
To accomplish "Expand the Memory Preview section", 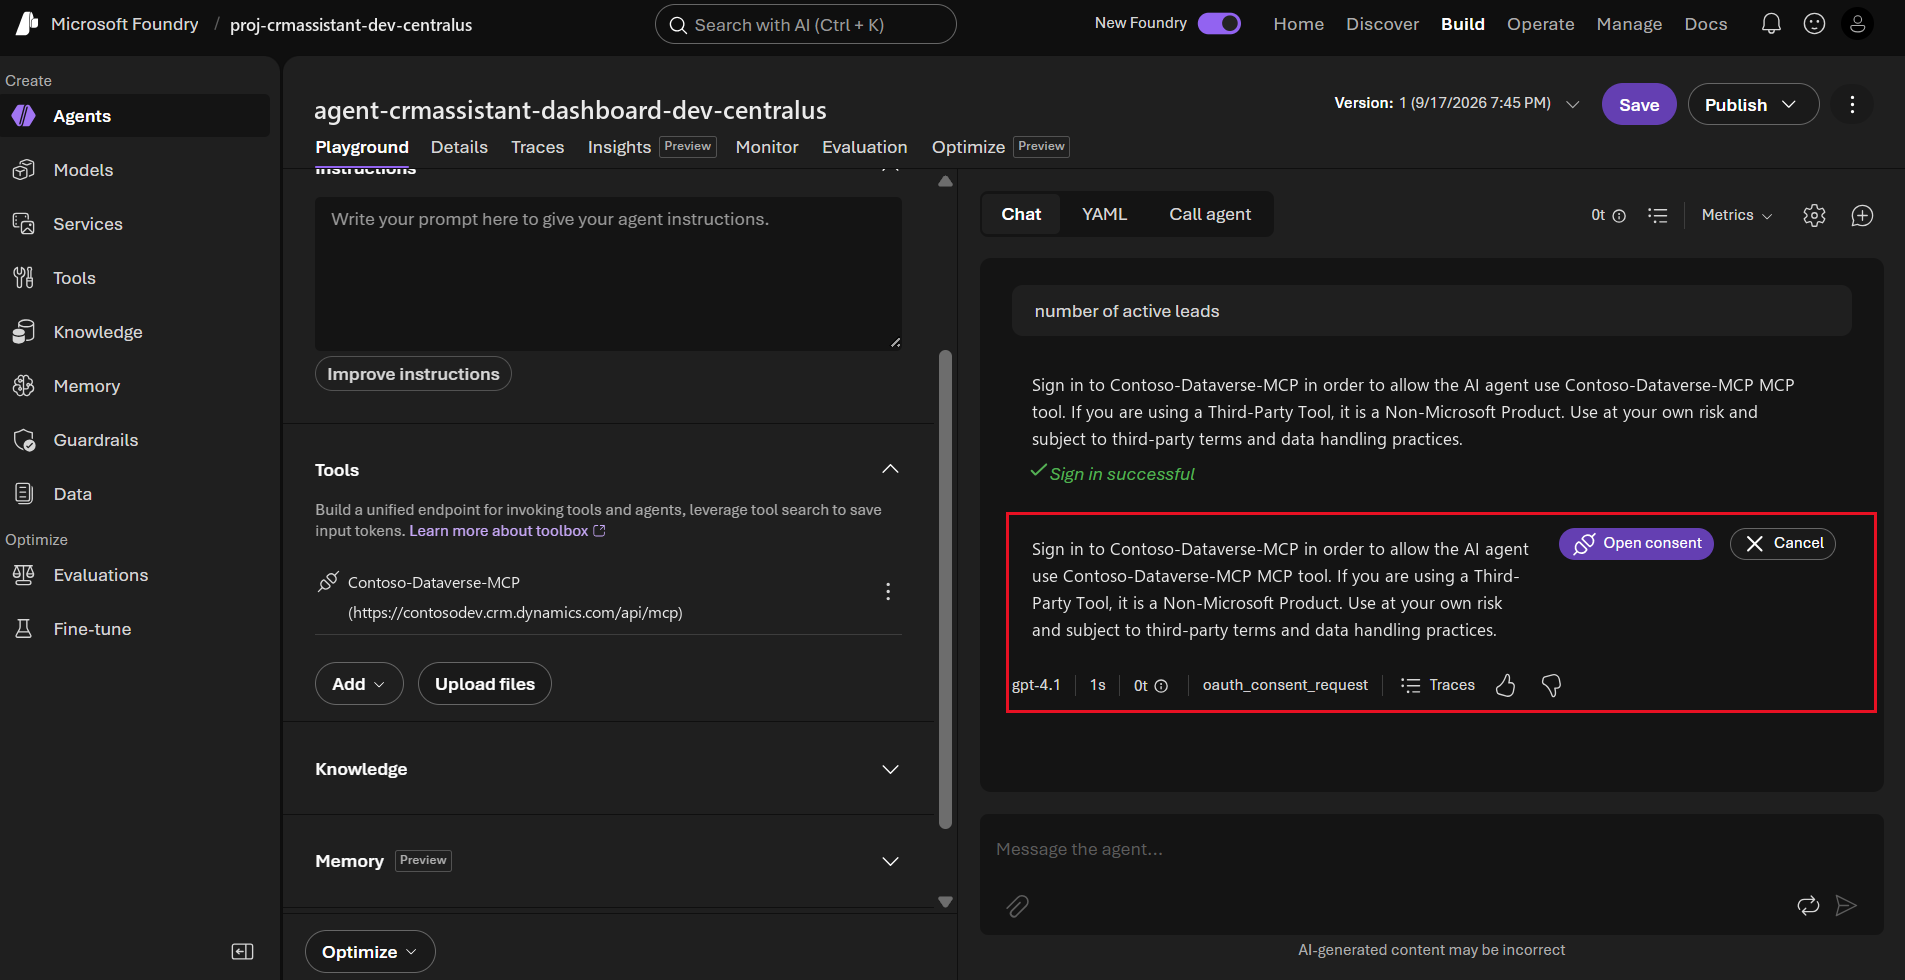I will tap(890, 861).
